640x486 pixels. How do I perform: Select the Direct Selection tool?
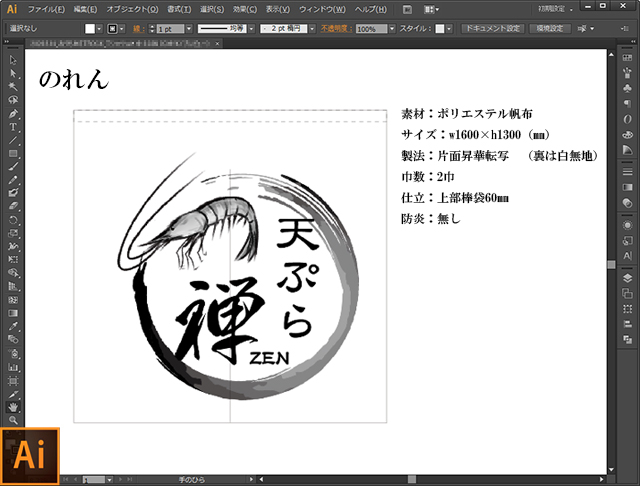pos(13,73)
